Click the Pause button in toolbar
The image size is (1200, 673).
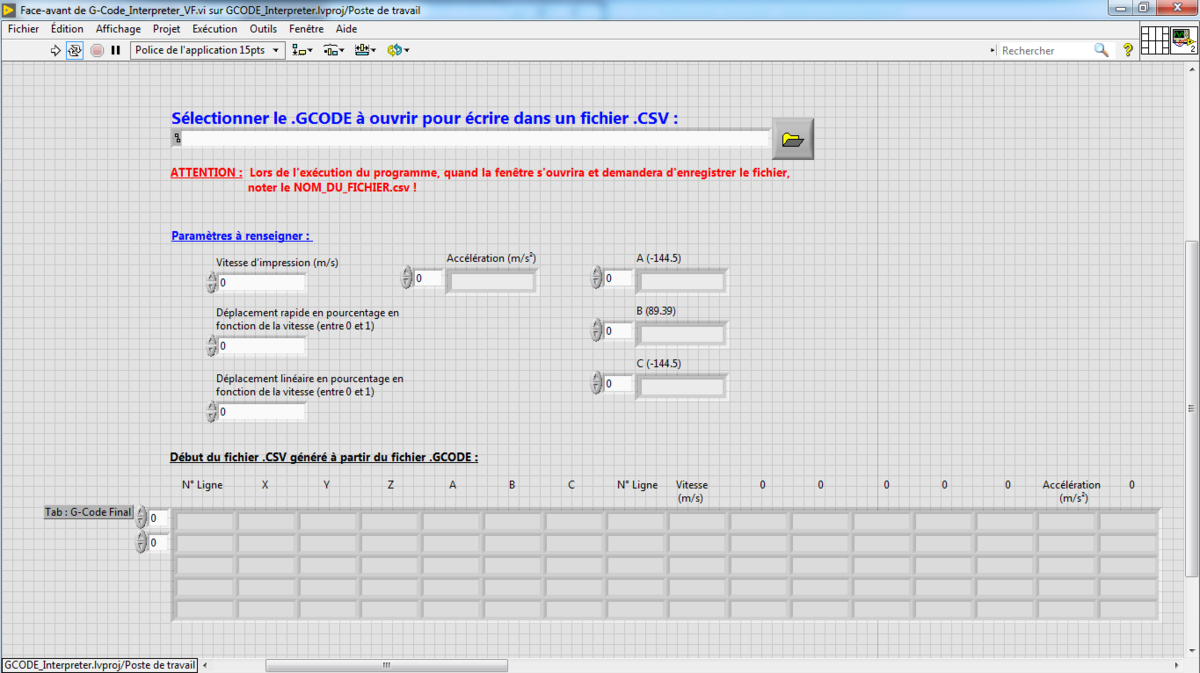coord(115,50)
